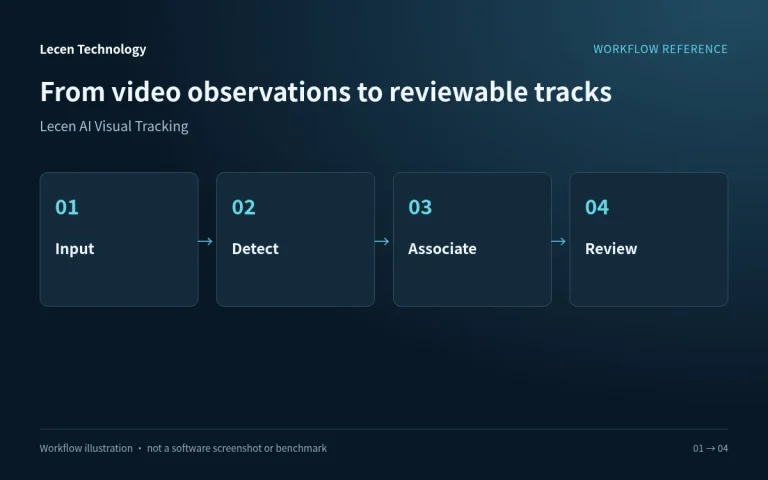
Task: Click the WORKFLOW REFERENCE label
Action: click(x=660, y=49)
